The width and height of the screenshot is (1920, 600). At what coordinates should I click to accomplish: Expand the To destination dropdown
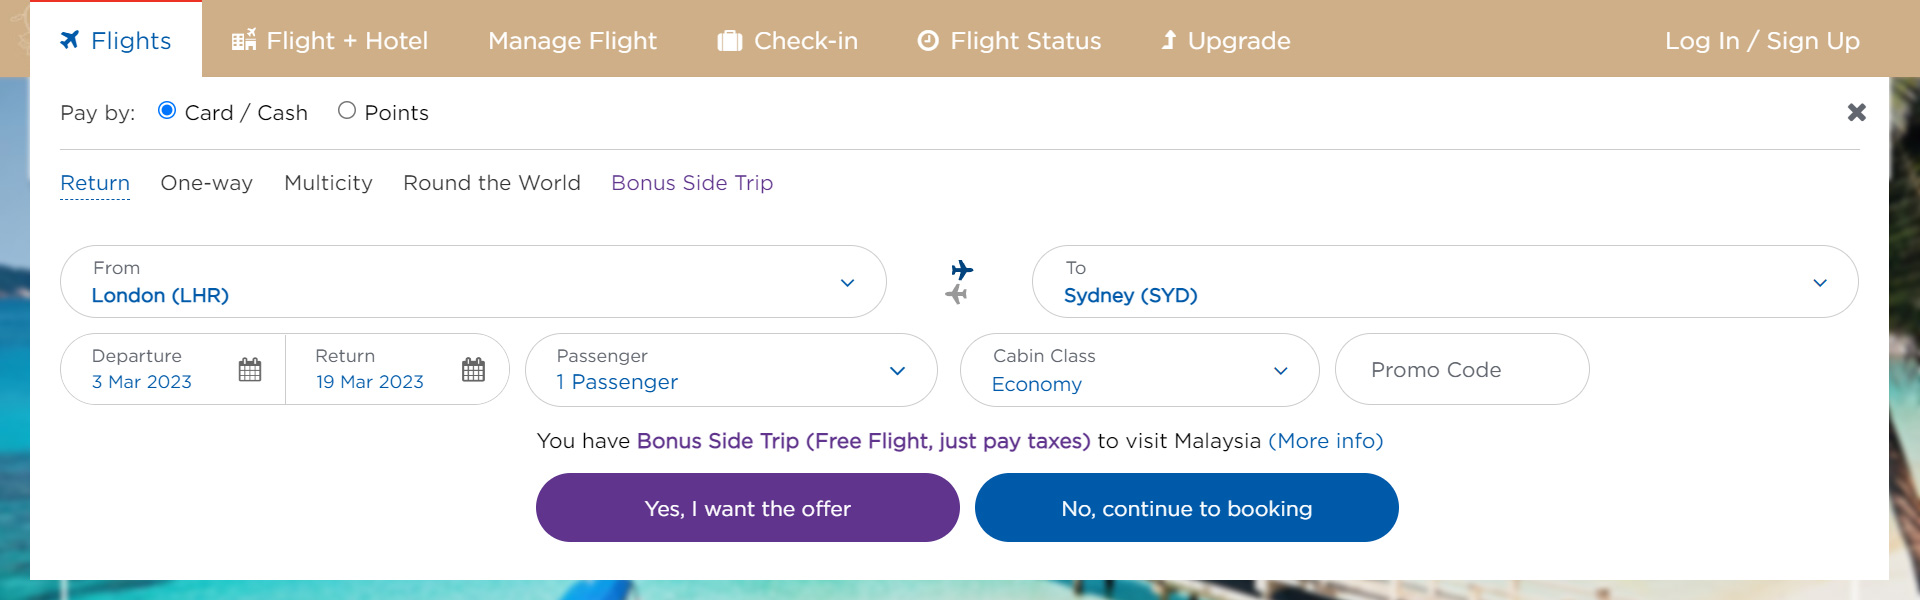pos(1445,282)
